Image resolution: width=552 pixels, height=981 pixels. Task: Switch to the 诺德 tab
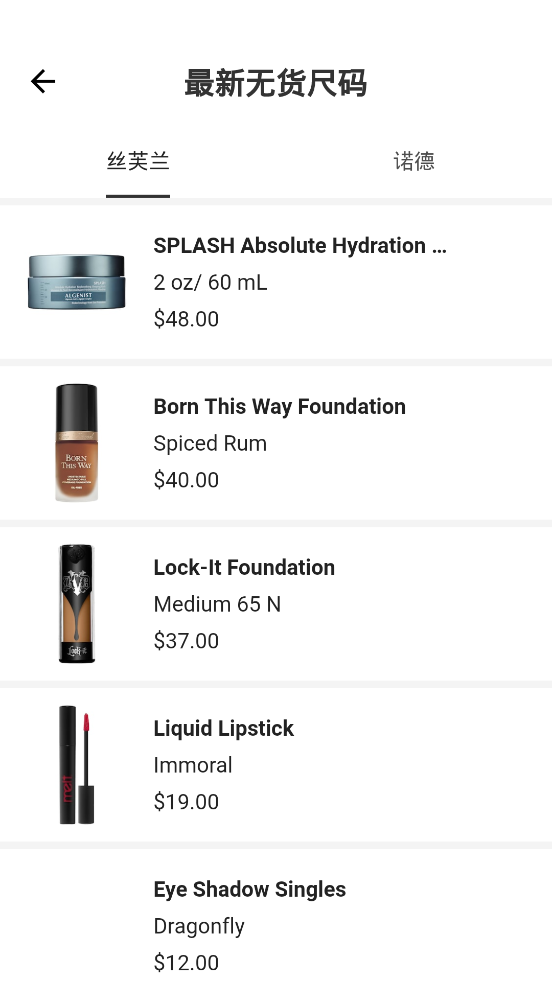pyautogui.click(x=414, y=161)
